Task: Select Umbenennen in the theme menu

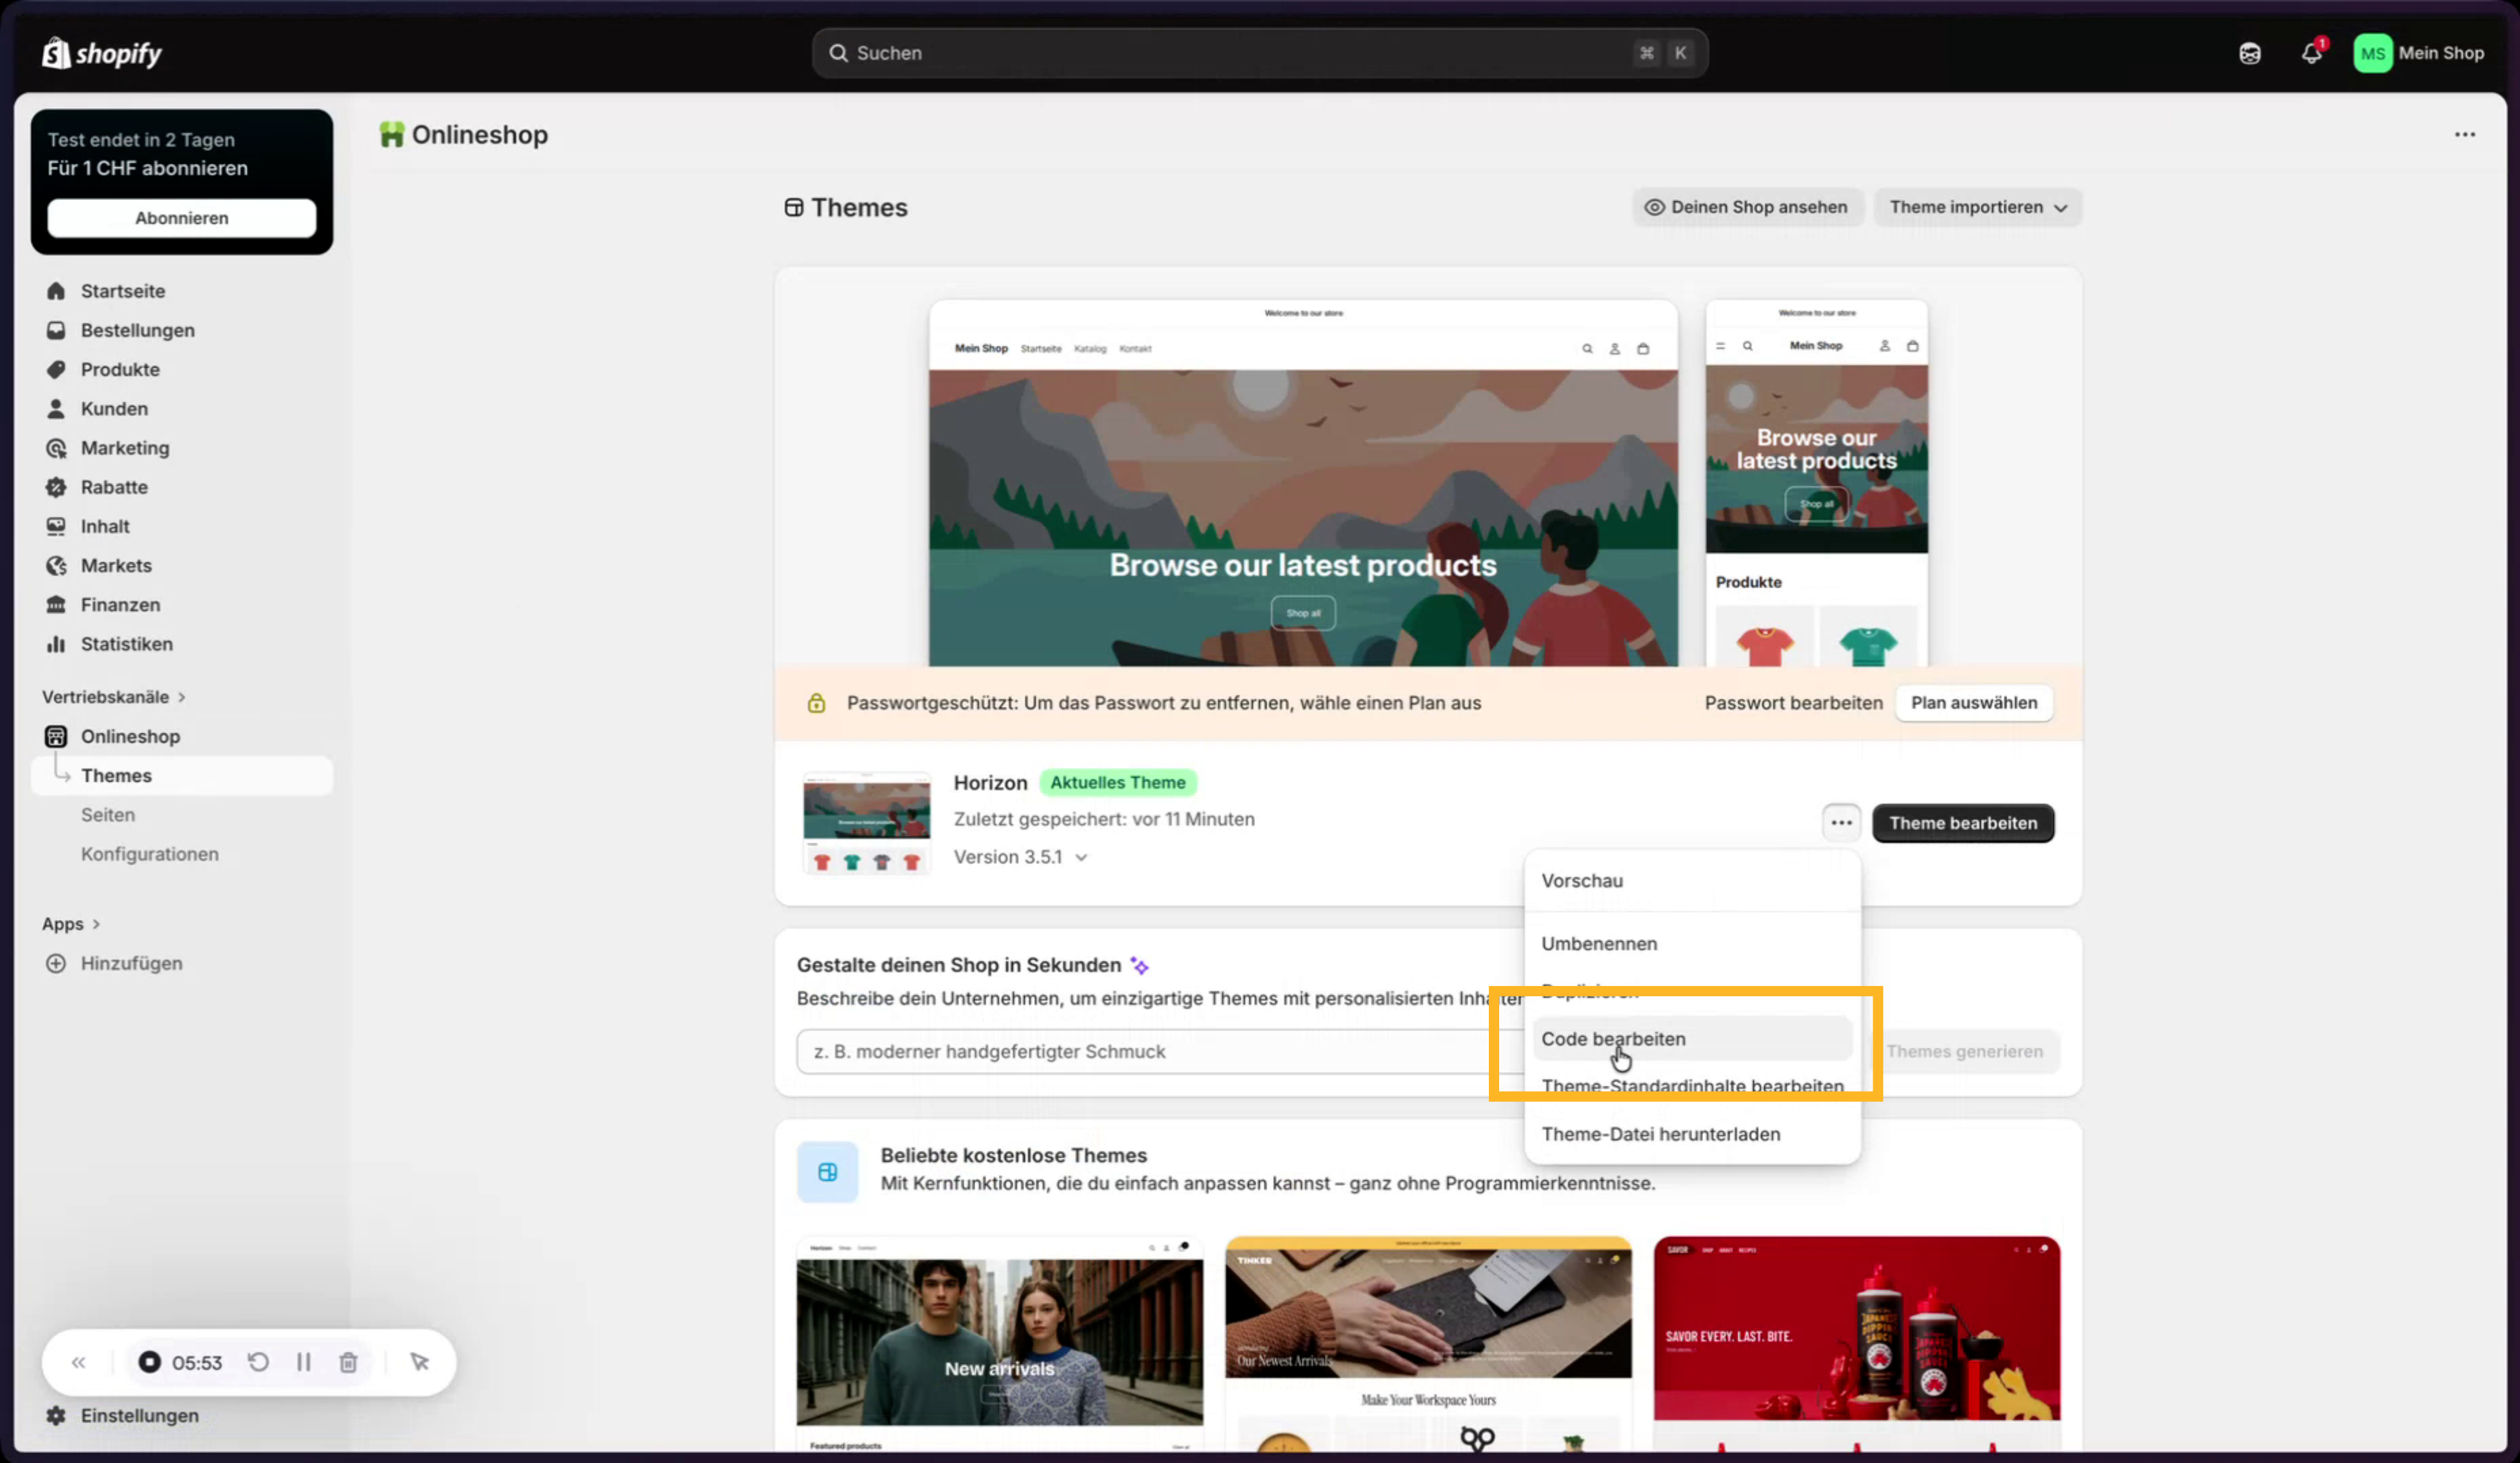Action: tap(1598, 943)
